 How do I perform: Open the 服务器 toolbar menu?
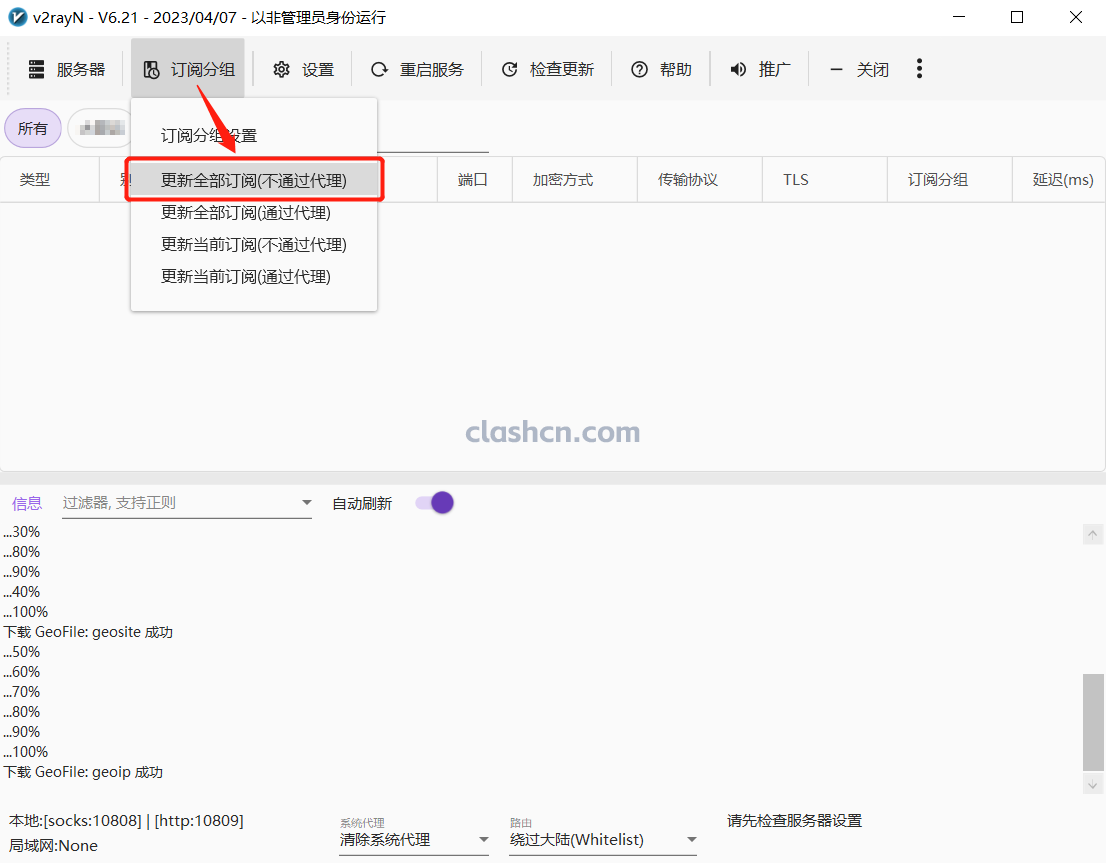pyautogui.click(x=66, y=69)
